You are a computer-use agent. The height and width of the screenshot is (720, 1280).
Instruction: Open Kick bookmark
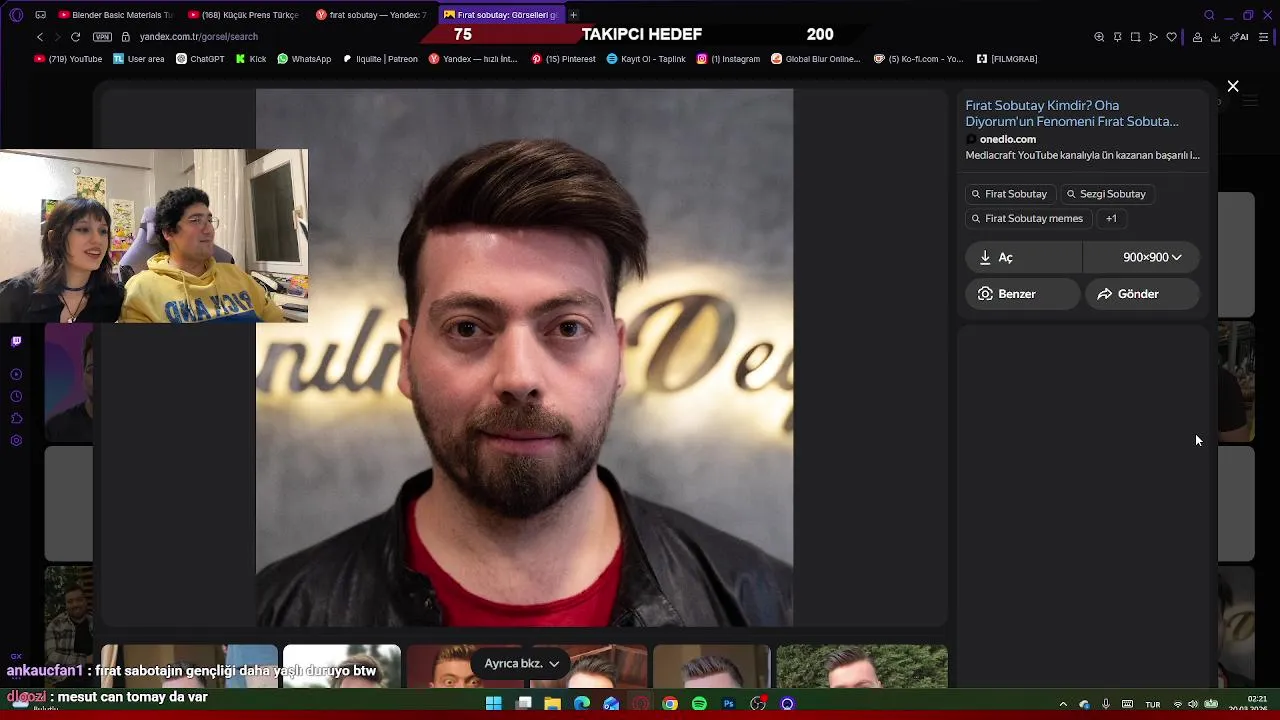(251, 59)
